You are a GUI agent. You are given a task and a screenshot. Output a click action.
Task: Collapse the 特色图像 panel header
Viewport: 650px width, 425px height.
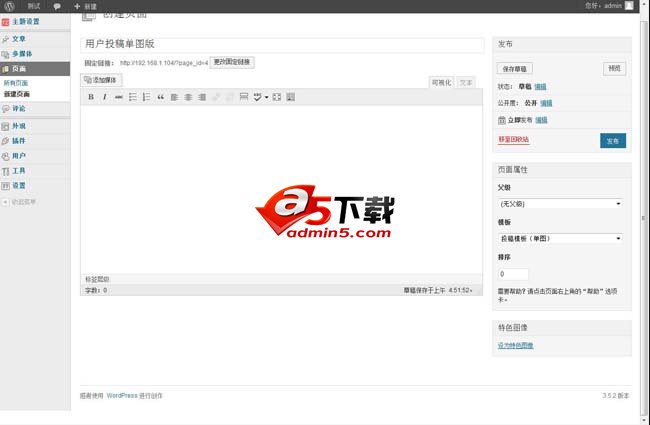(562, 328)
